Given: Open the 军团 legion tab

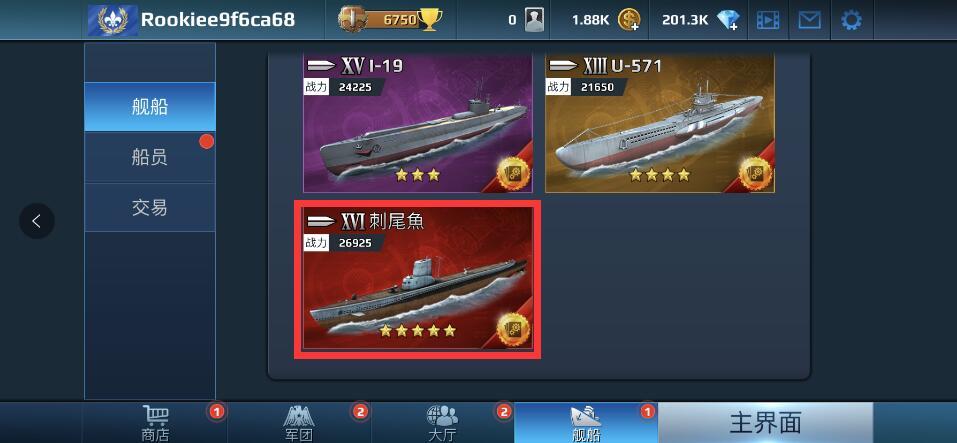Looking at the screenshot, I should [x=299, y=422].
